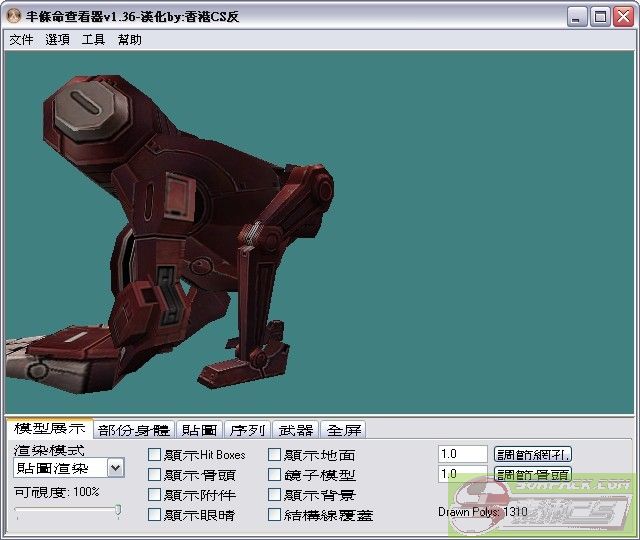Open the 工具 menu
The height and width of the screenshot is (540, 640).
click(93, 40)
